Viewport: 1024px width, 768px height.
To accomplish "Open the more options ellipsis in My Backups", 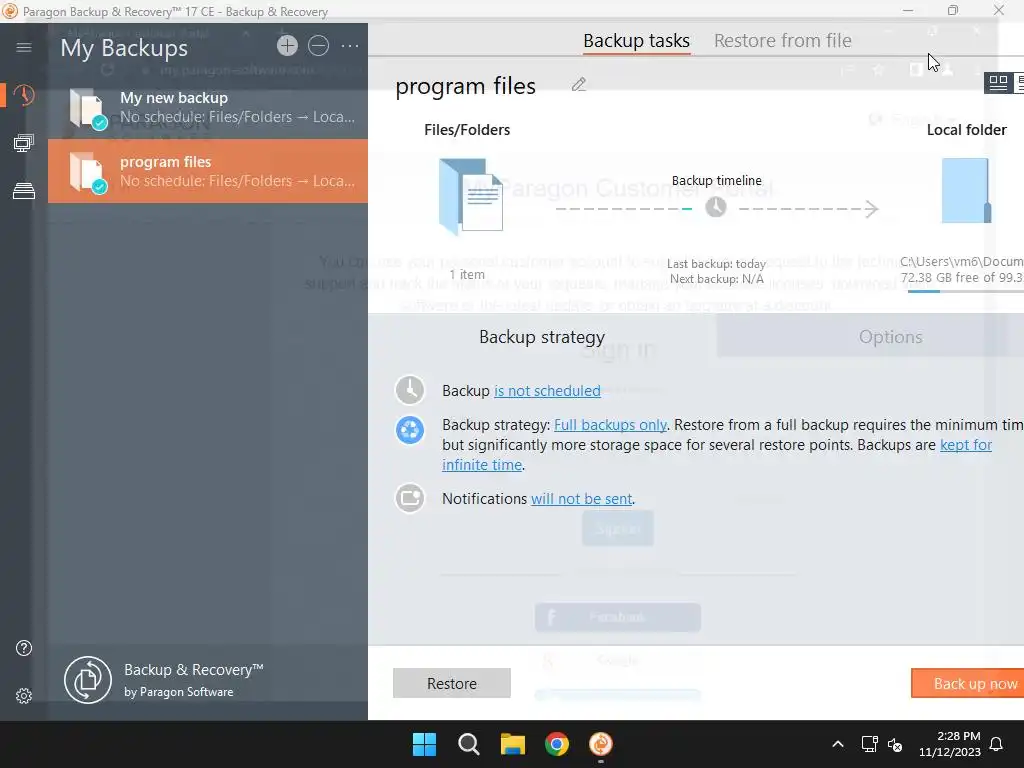I will (x=350, y=46).
